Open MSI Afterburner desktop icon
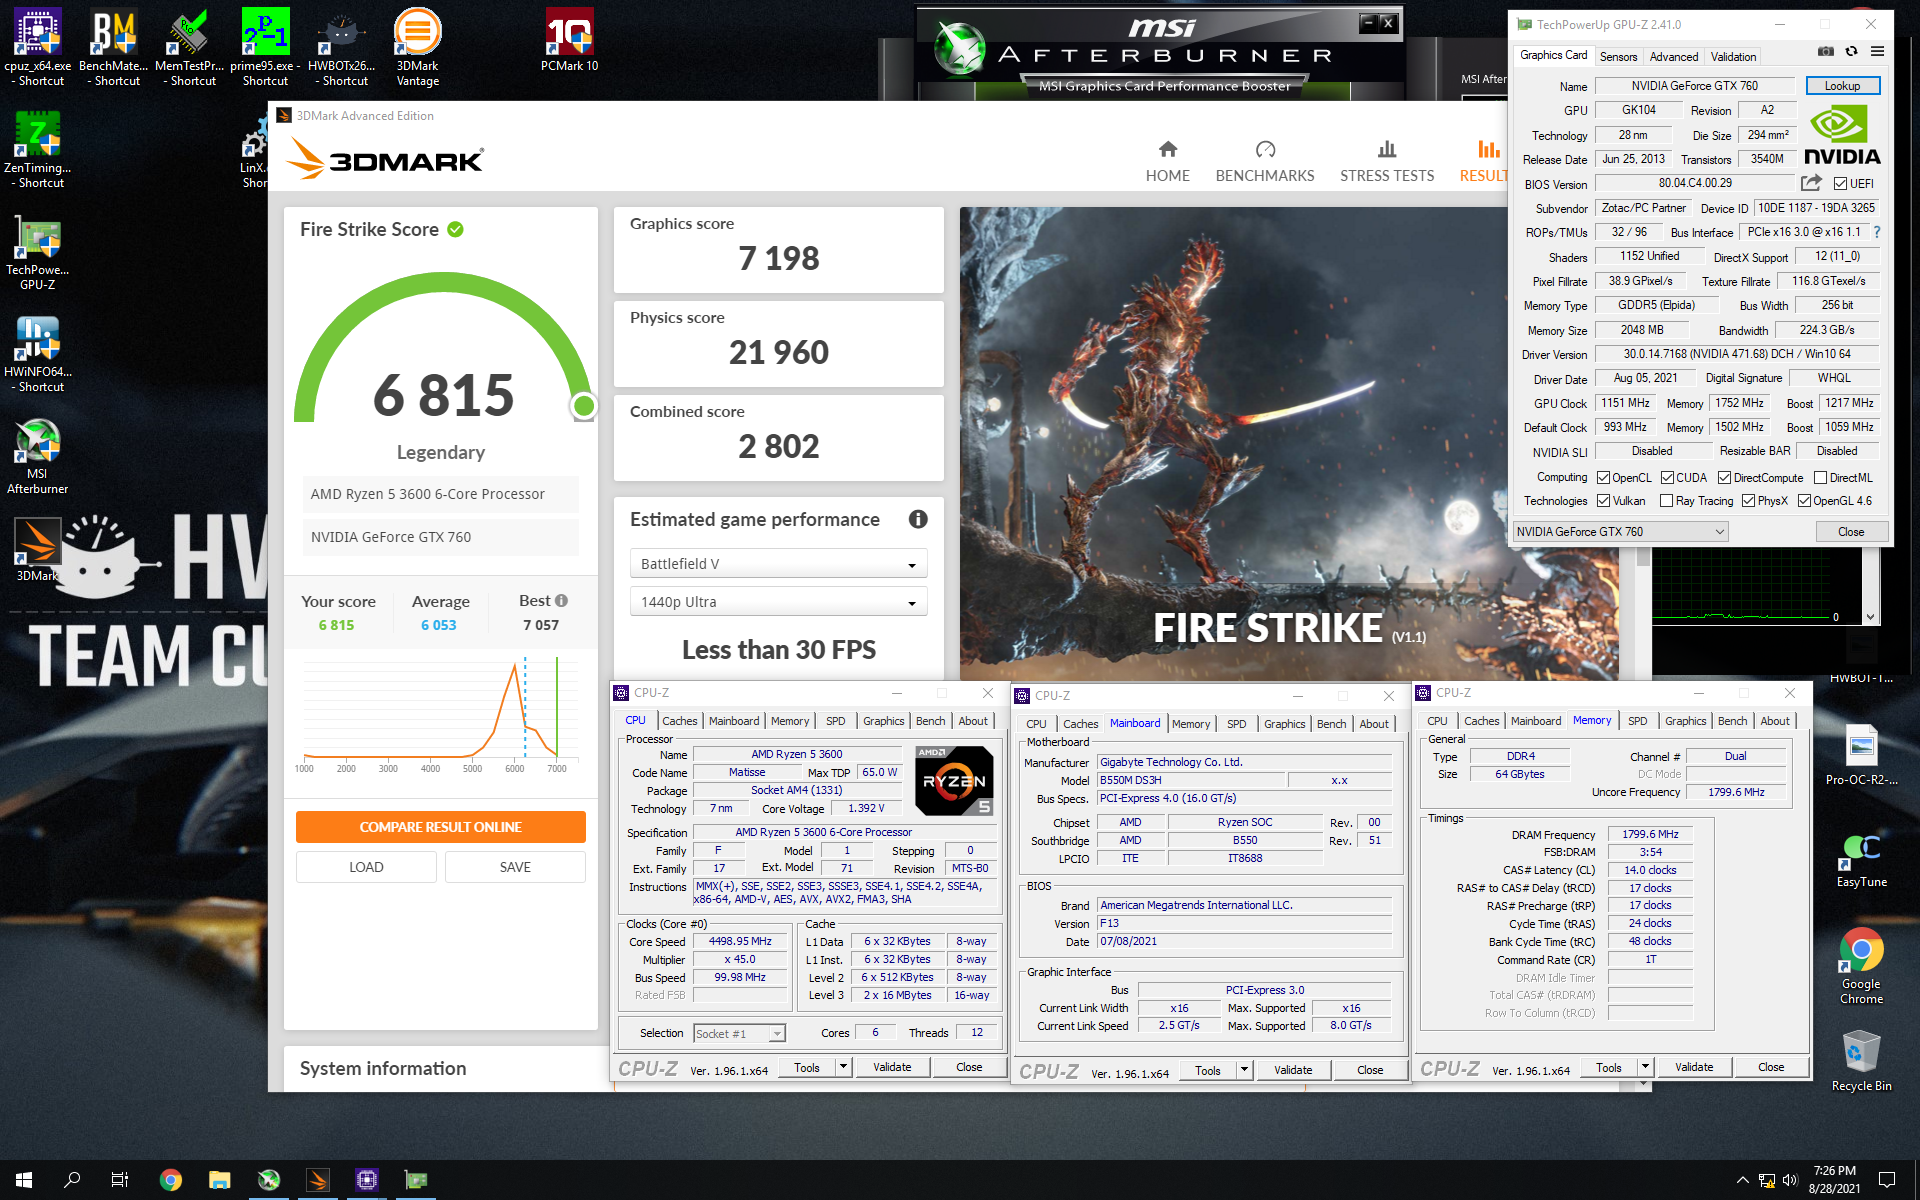The height and width of the screenshot is (1200, 1920). click(x=37, y=455)
